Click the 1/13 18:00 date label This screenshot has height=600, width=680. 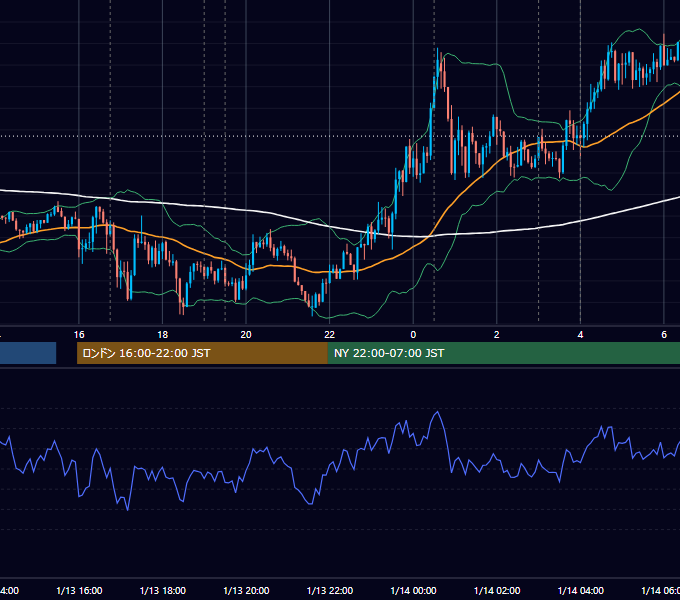pyautogui.click(x=163, y=590)
